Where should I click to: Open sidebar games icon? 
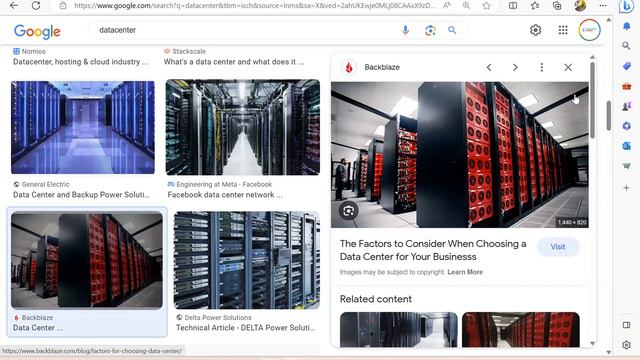tap(627, 106)
